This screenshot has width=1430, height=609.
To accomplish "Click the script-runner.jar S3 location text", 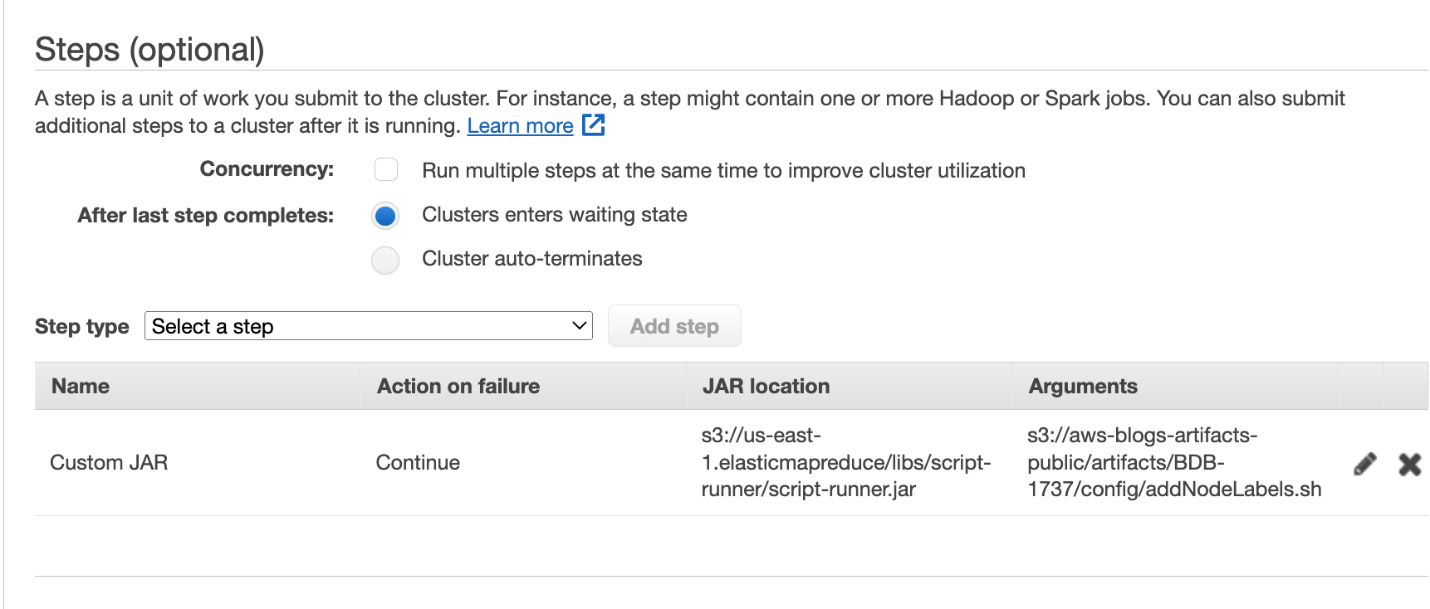I will click(x=846, y=463).
